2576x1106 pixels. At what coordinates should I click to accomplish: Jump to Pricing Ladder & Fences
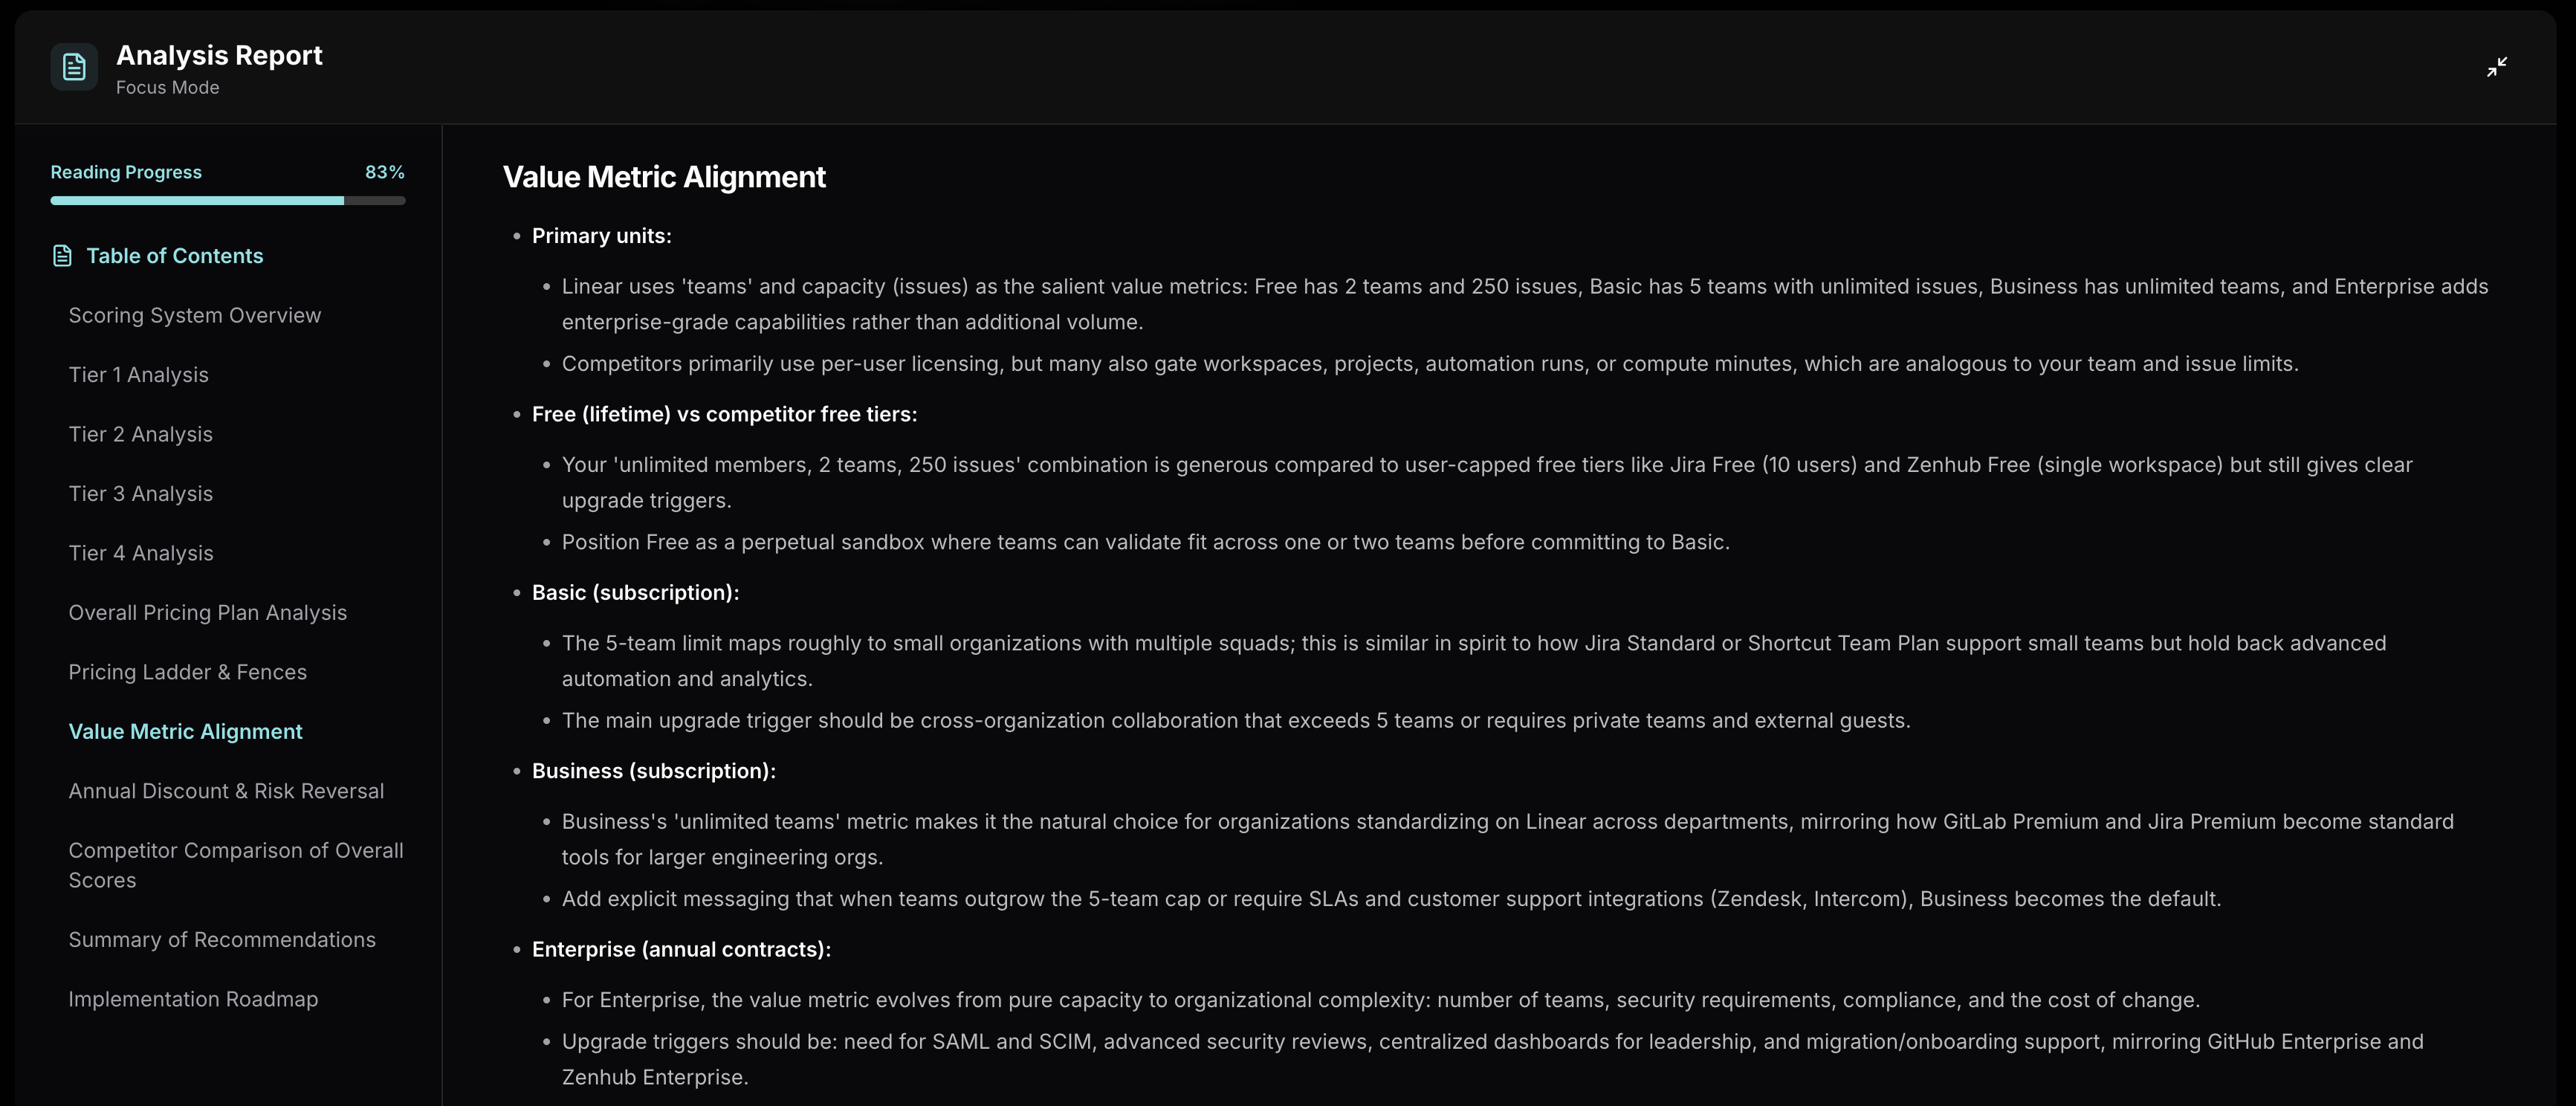[x=187, y=672]
